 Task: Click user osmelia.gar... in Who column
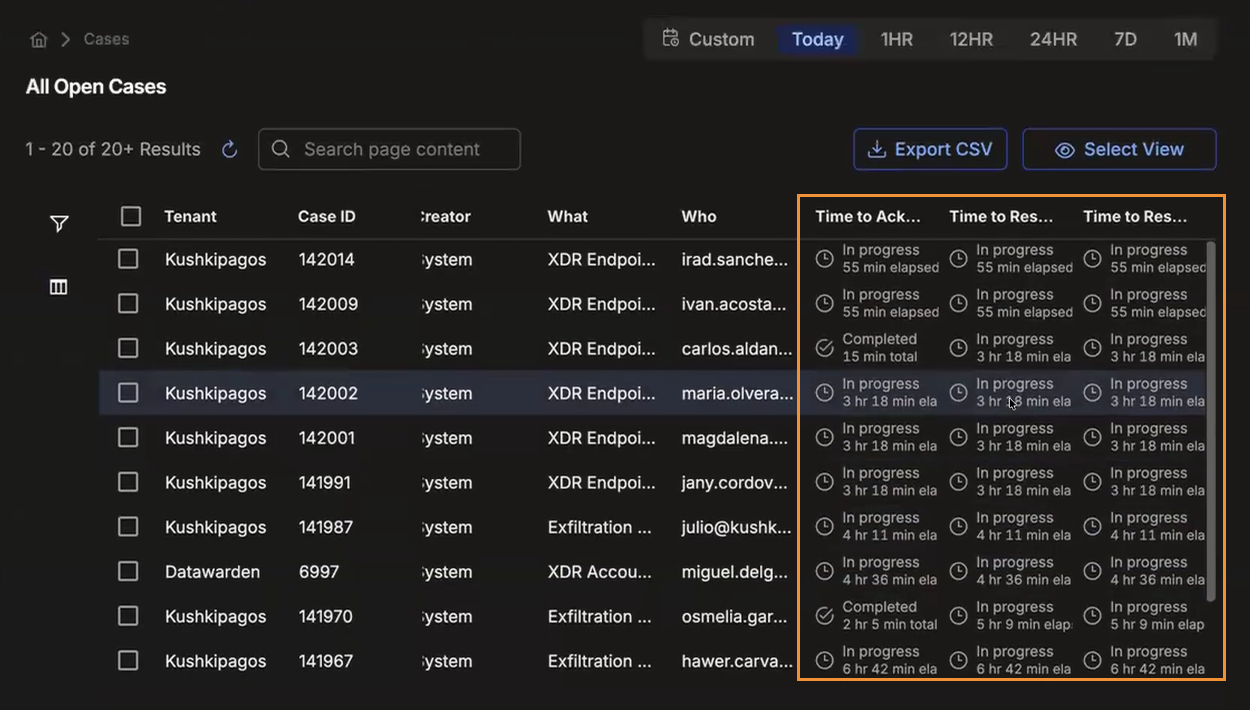coord(735,616)
